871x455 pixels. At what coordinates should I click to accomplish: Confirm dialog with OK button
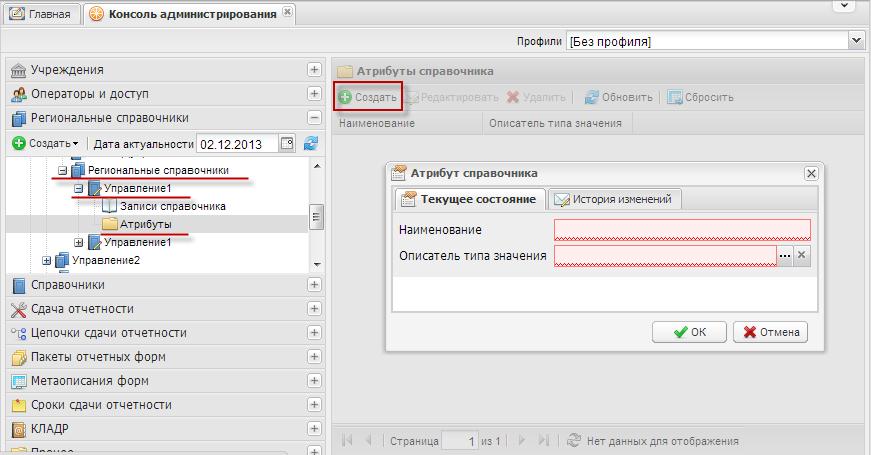pos(689,332)
